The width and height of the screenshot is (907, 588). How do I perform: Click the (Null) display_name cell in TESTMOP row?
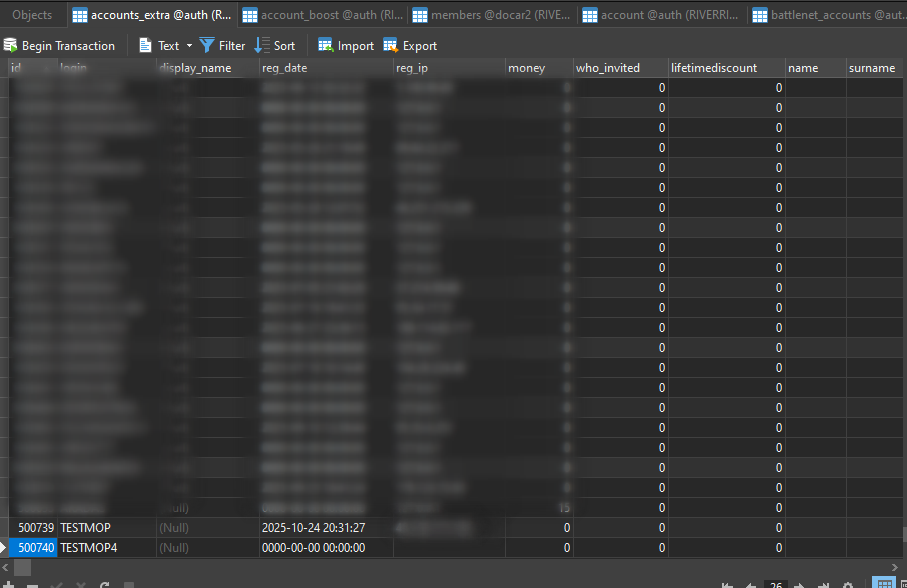pyautogui.click(x=208, y=528)
